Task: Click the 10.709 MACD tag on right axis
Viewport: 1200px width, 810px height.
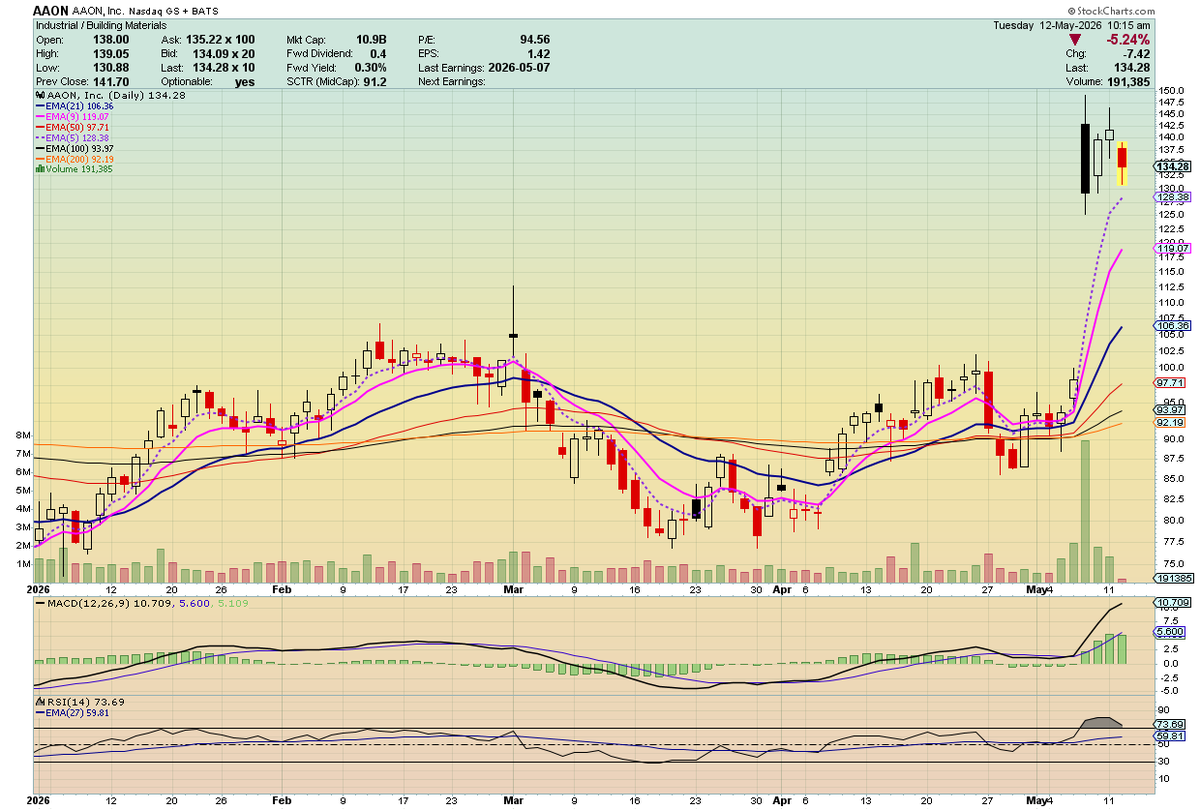Action: coord(1173,603)
